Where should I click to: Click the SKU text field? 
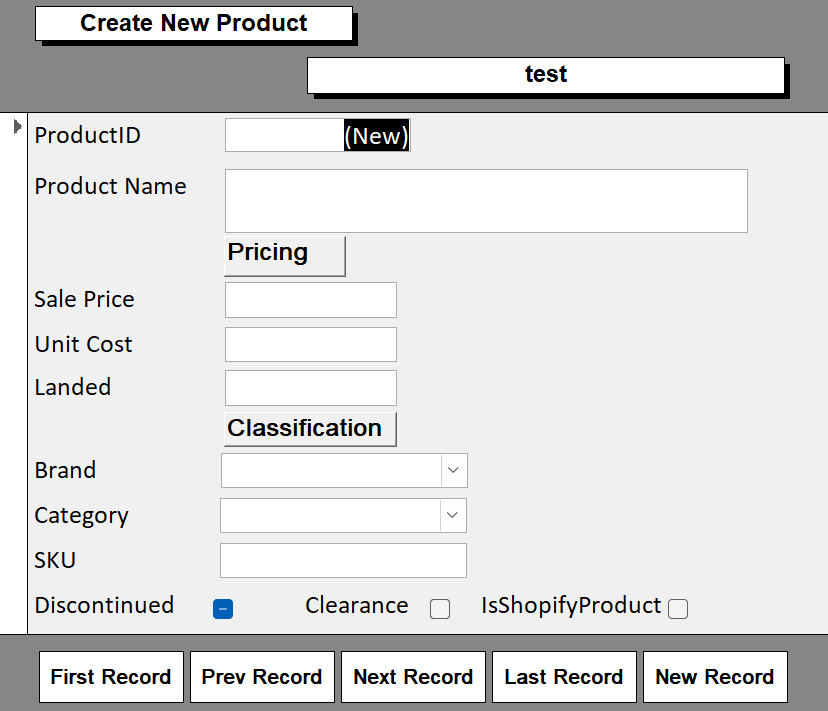coord(343,560)
